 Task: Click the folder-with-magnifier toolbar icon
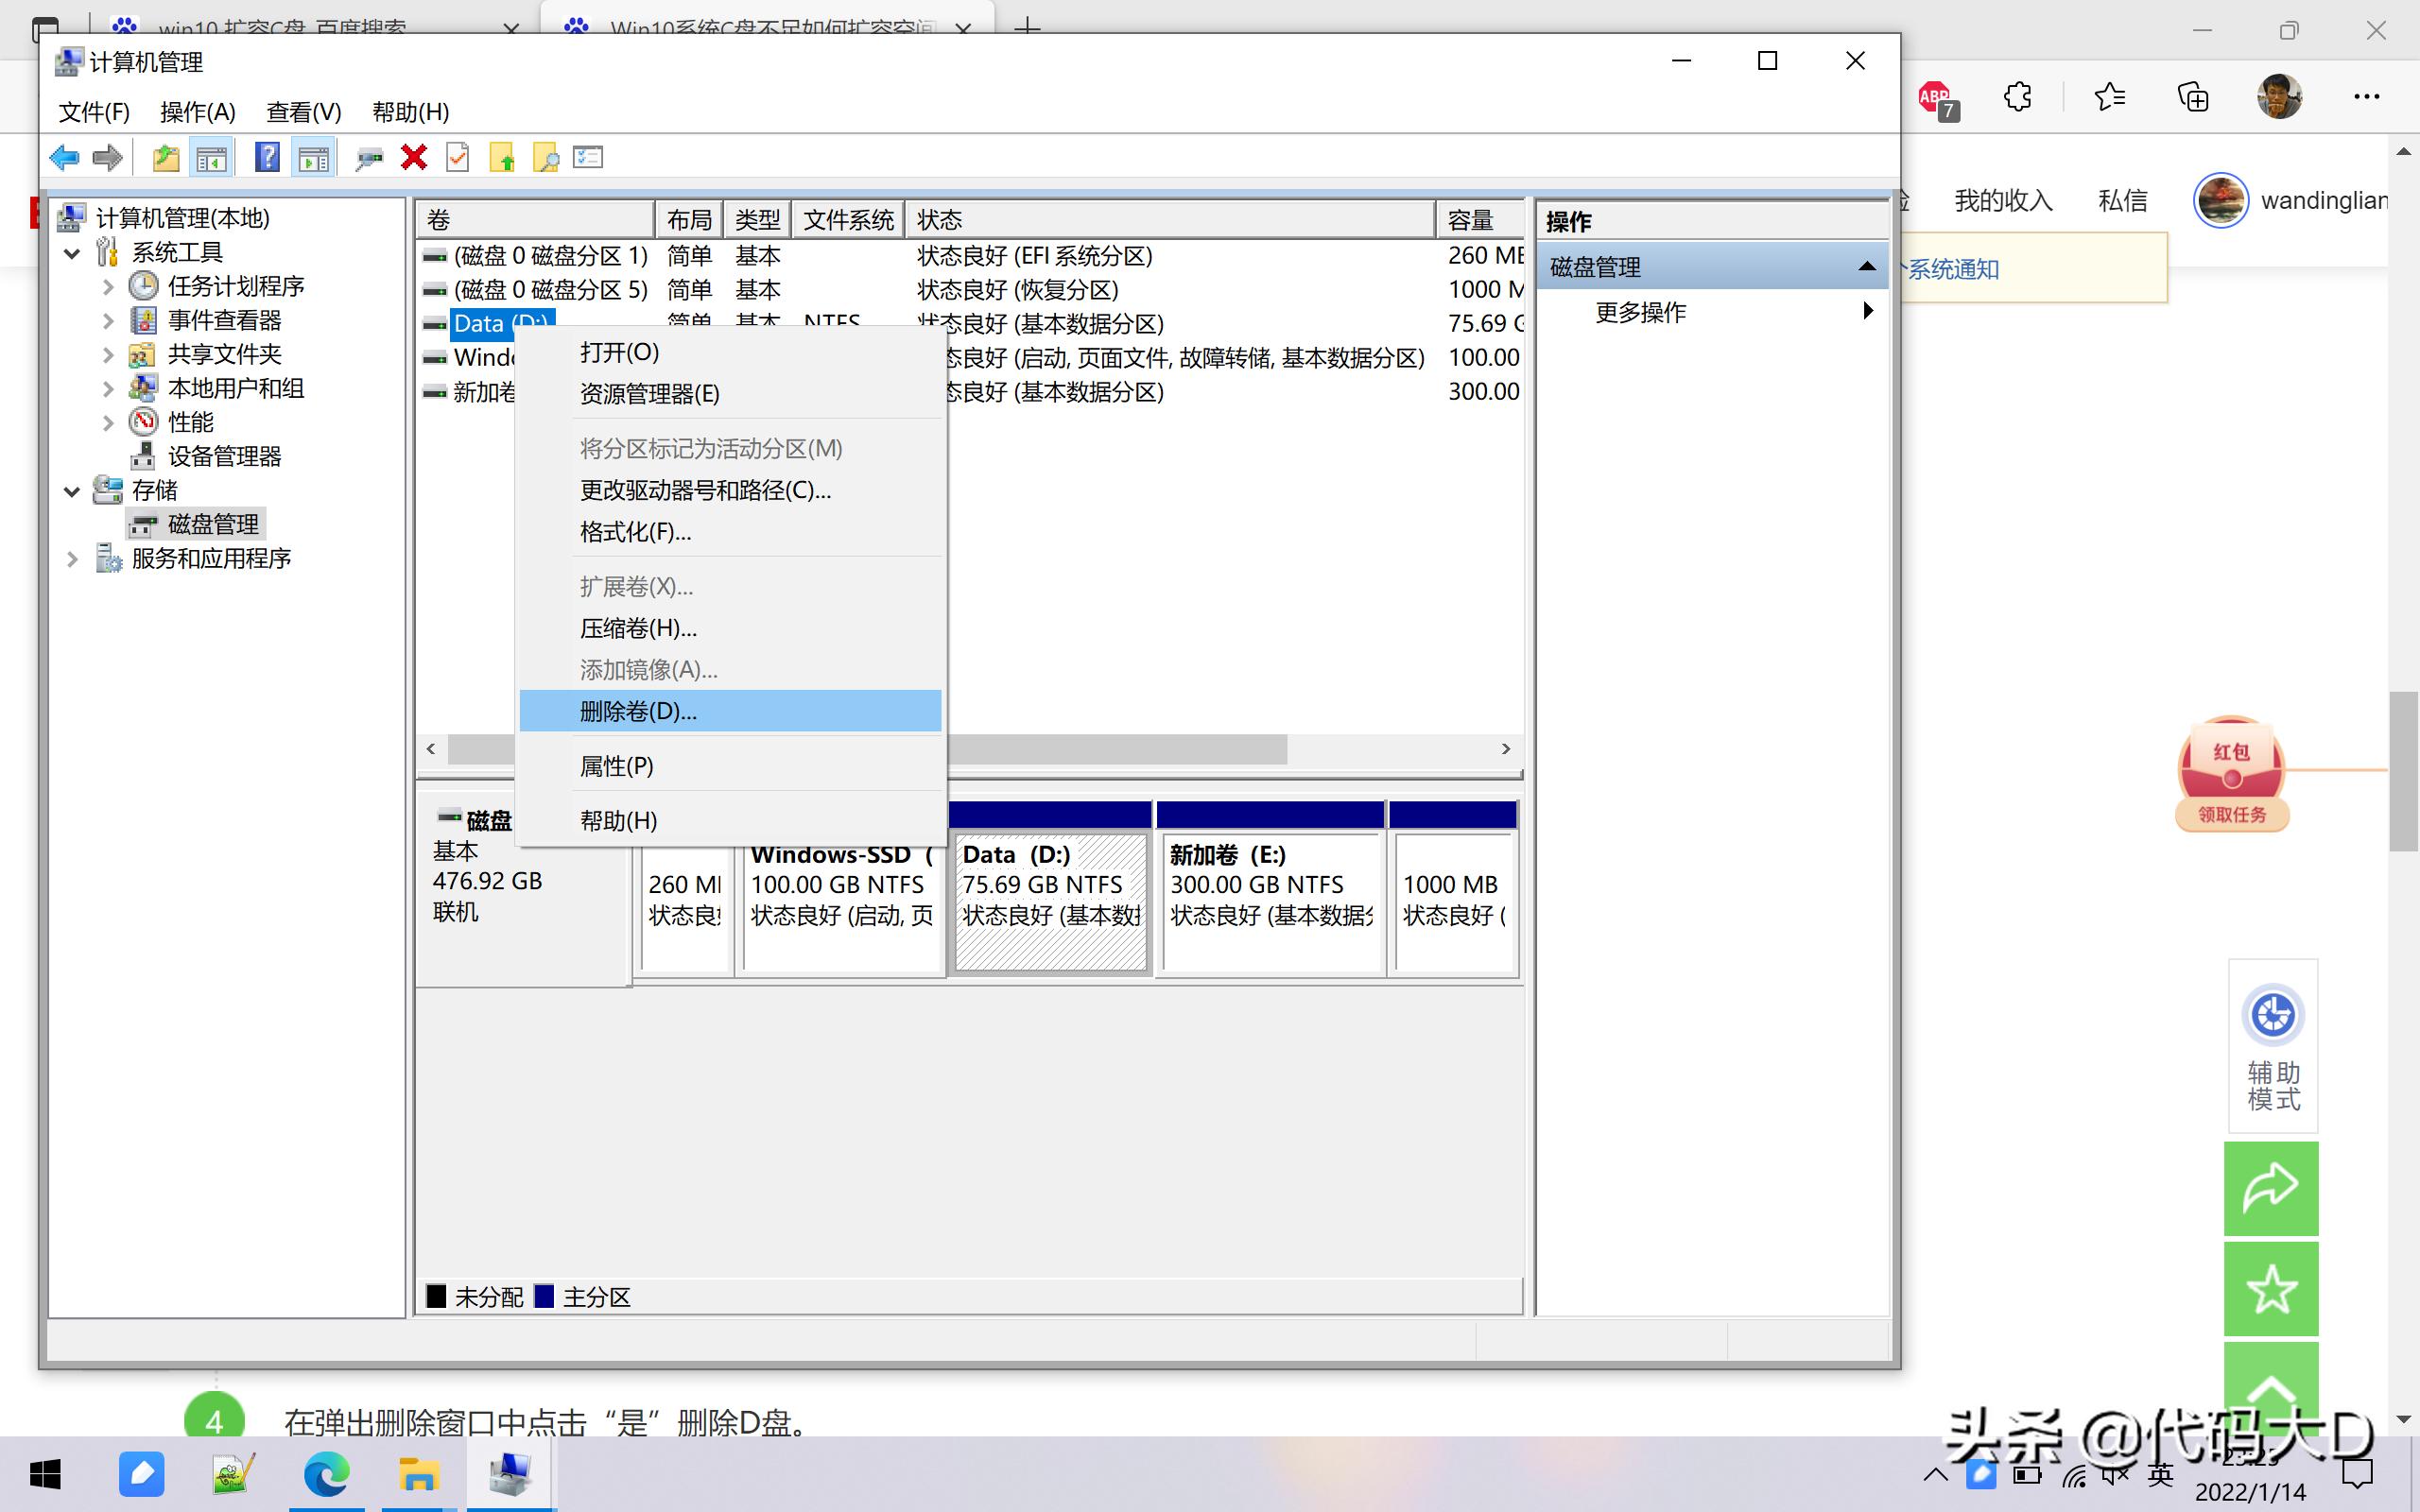pos(546,157)
